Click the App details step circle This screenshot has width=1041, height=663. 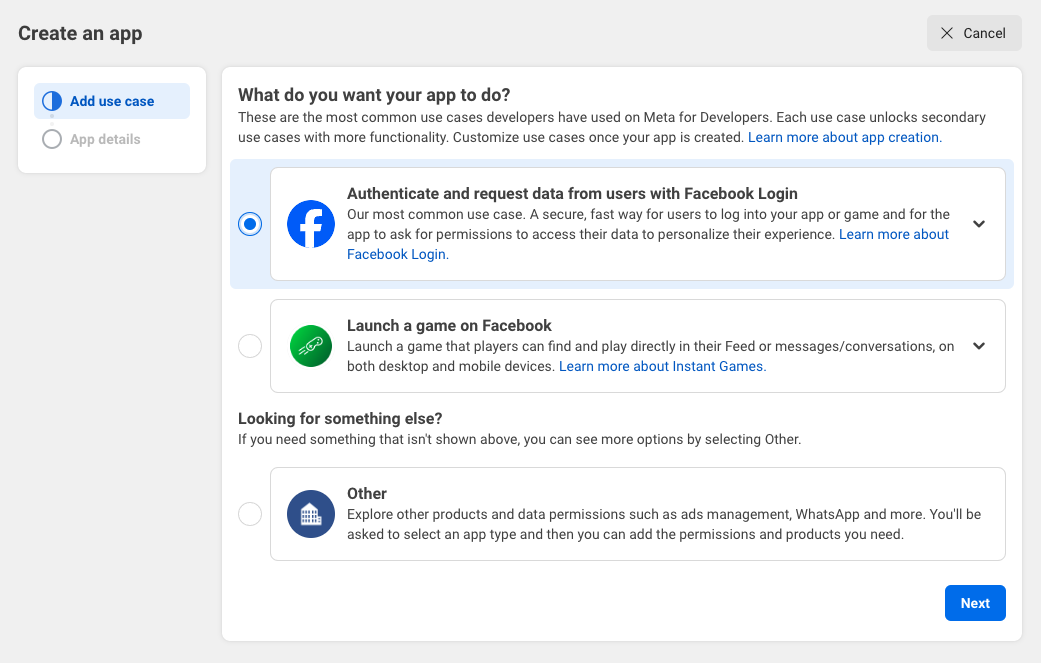[x=51, y=139]
